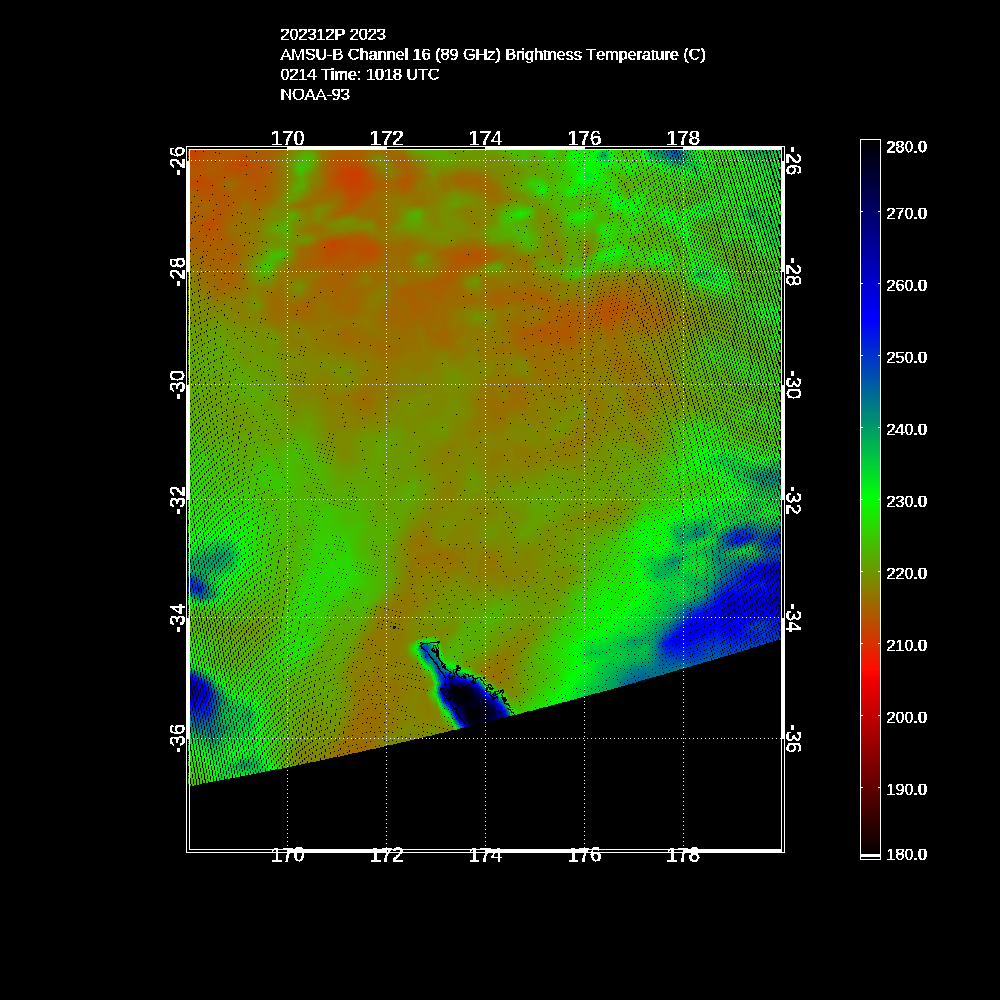The width and height of the screenshot is (1000, 1000).
Task: Click the 250.0 colorbar label
Action: pos(906,358)
